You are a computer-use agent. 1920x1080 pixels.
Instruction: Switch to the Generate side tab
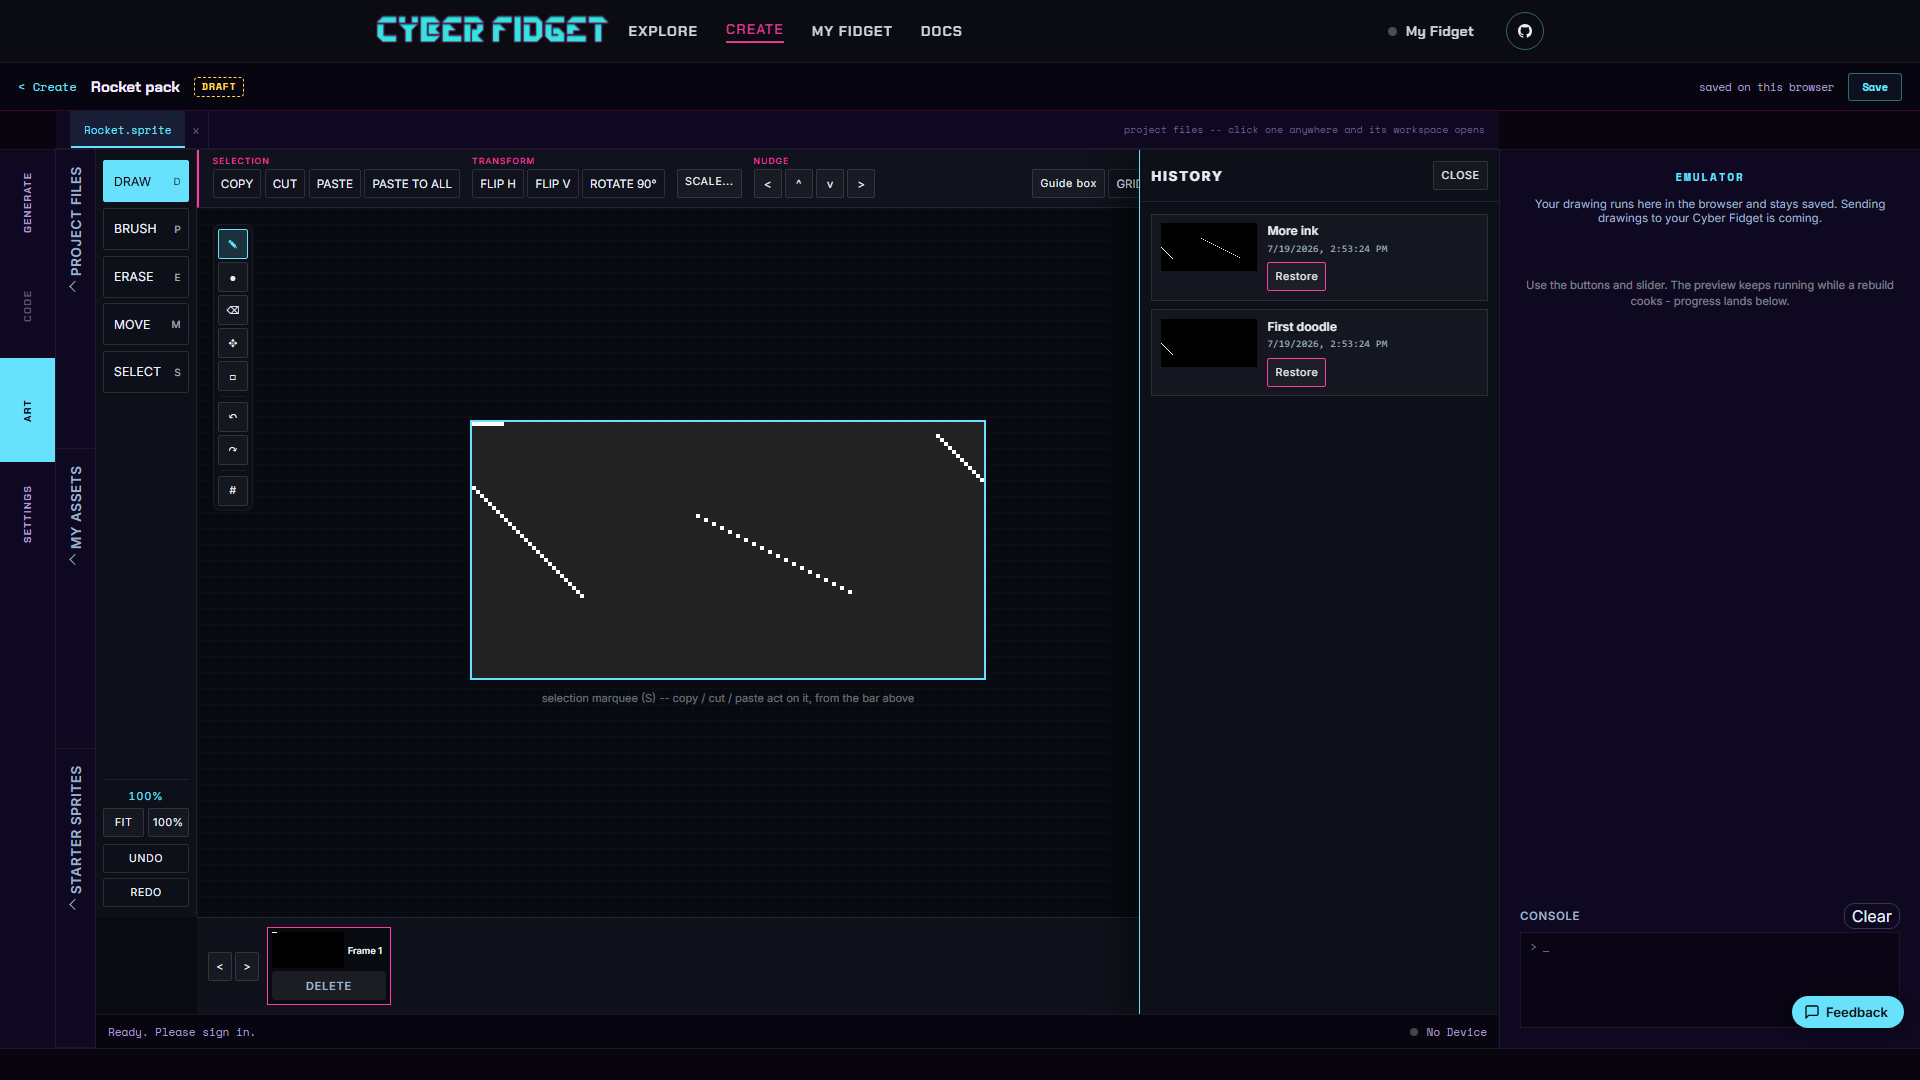point(27,202)
